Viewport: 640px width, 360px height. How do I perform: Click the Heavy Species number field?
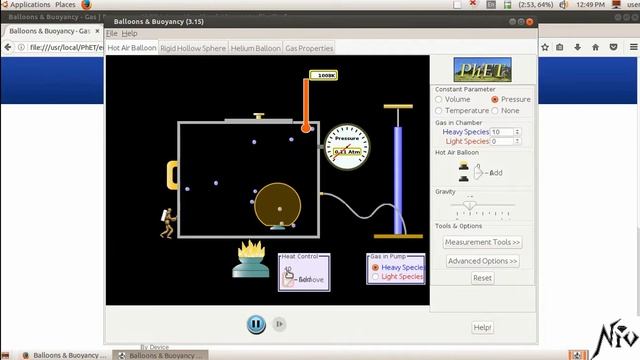click(x=502, y=132)
